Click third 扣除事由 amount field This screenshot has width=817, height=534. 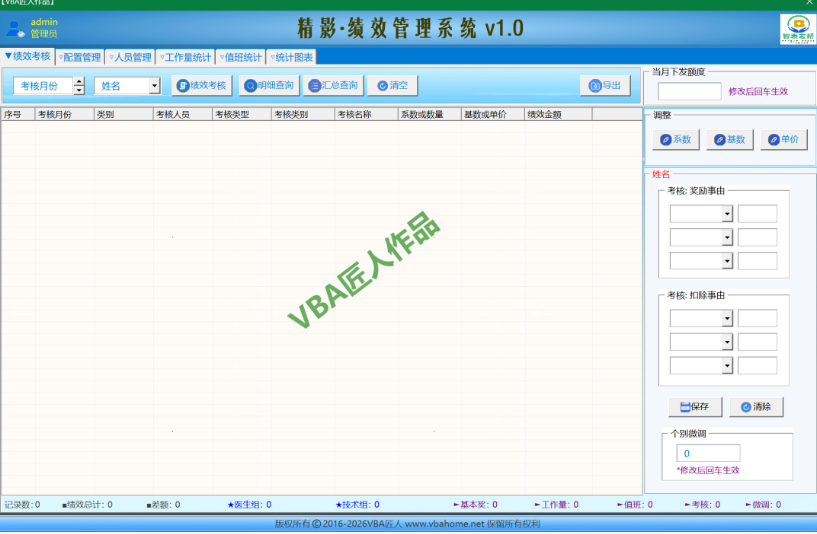757,366
